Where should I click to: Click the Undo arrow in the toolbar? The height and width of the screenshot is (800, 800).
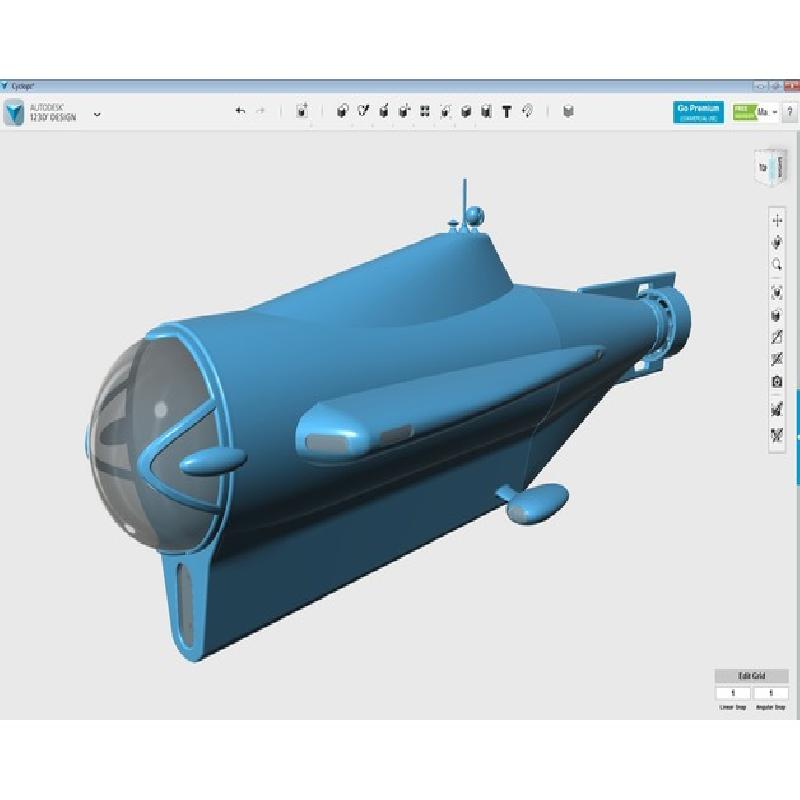click(240, 111)
